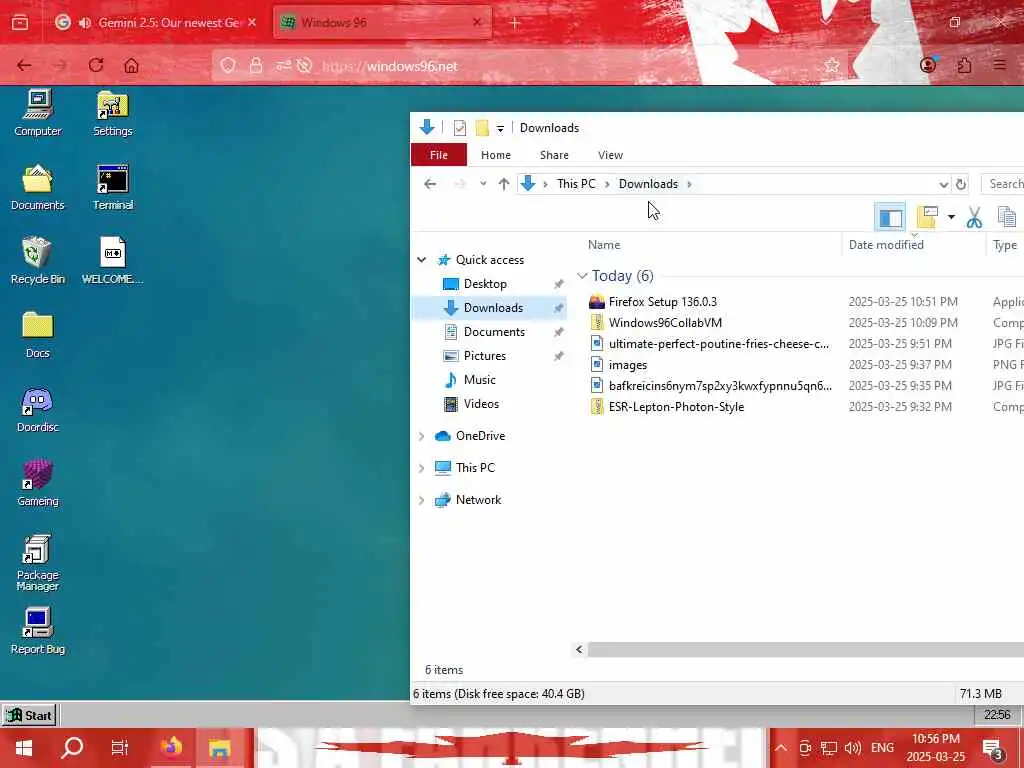
Task: Open the Documents folder on Windows 96 desktop
Action: click(38, 187)
